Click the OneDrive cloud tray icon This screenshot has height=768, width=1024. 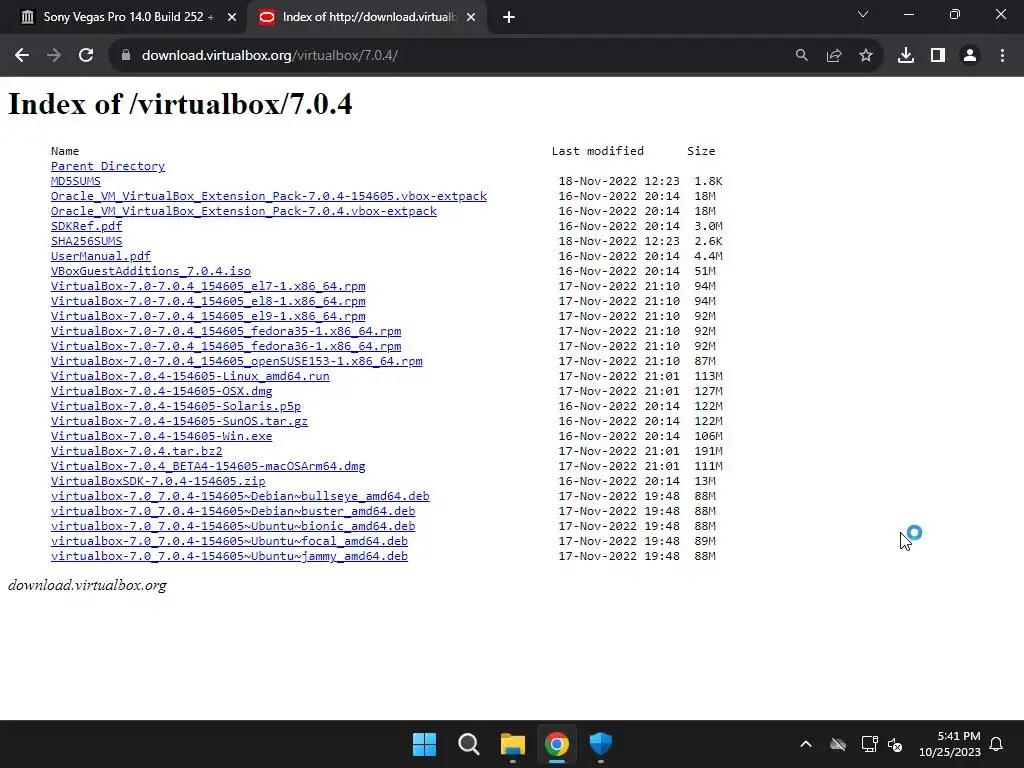click(x=838, y=744)
